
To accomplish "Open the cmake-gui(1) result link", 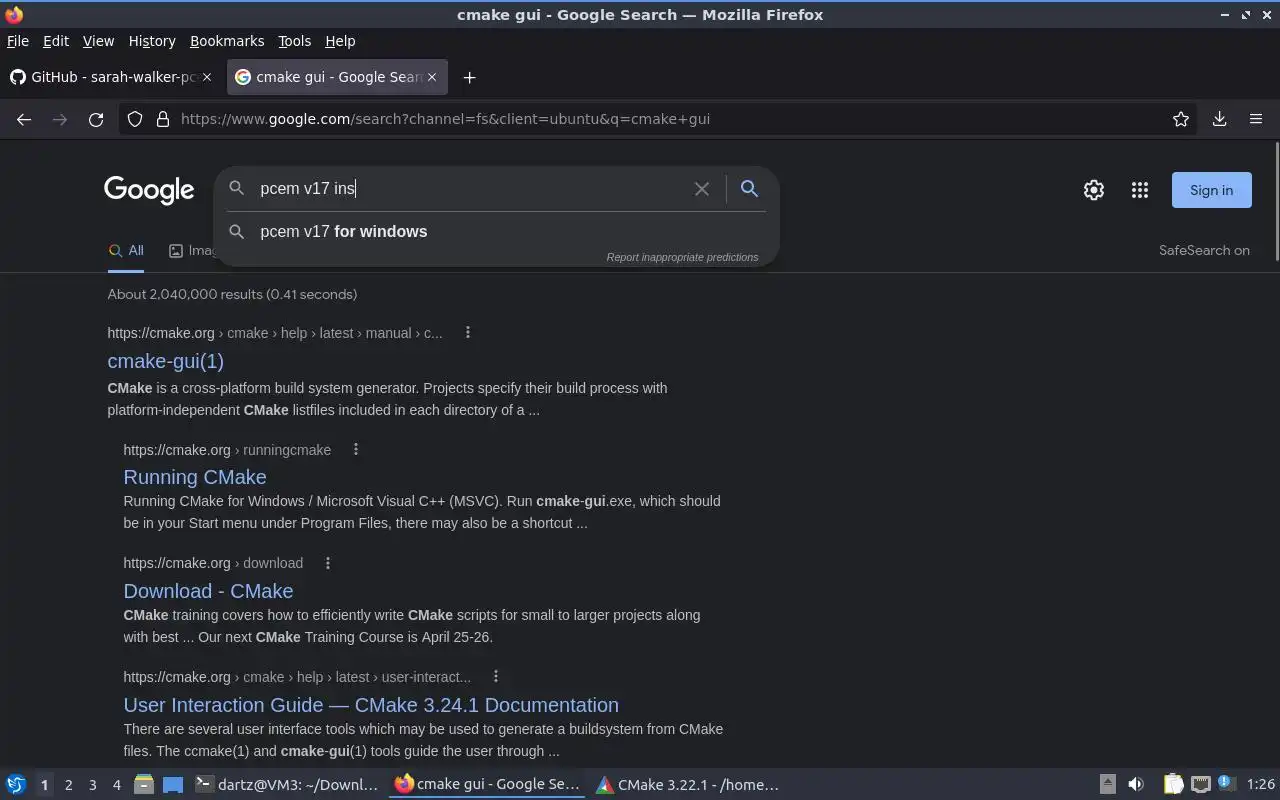I will pyautogui.click(x=166, y=361).
